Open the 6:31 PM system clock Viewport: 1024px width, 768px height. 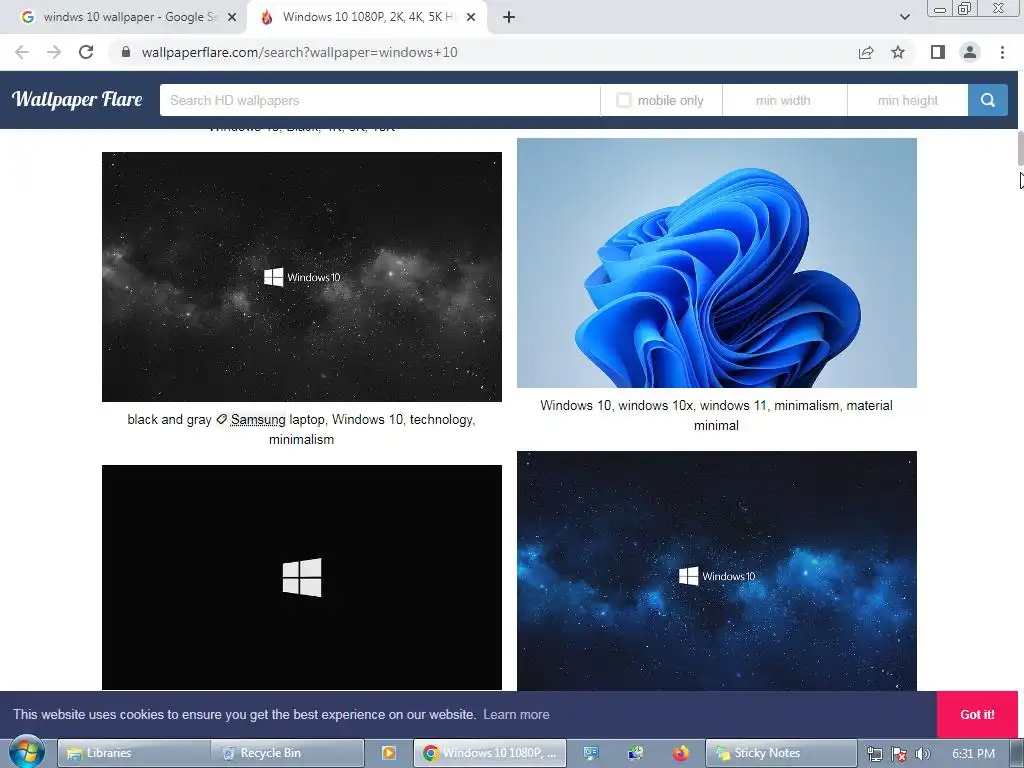coord(973,754)
